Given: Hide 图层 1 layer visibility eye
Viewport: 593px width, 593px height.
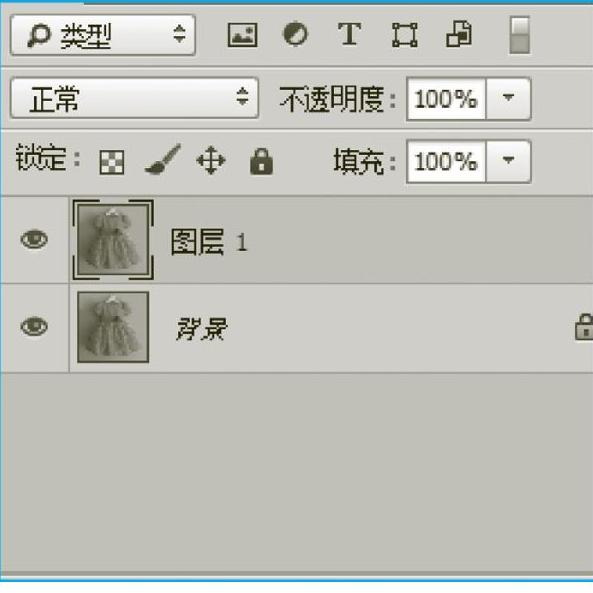Looking at the screenshot, I should [x=34, y=240].
